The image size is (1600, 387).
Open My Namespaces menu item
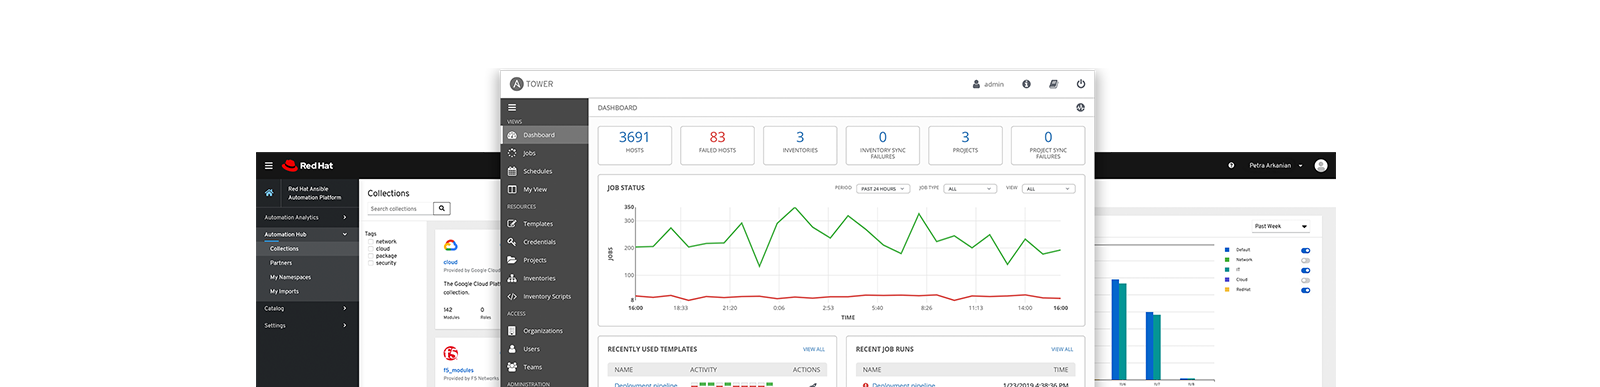(x=307, y=277)
